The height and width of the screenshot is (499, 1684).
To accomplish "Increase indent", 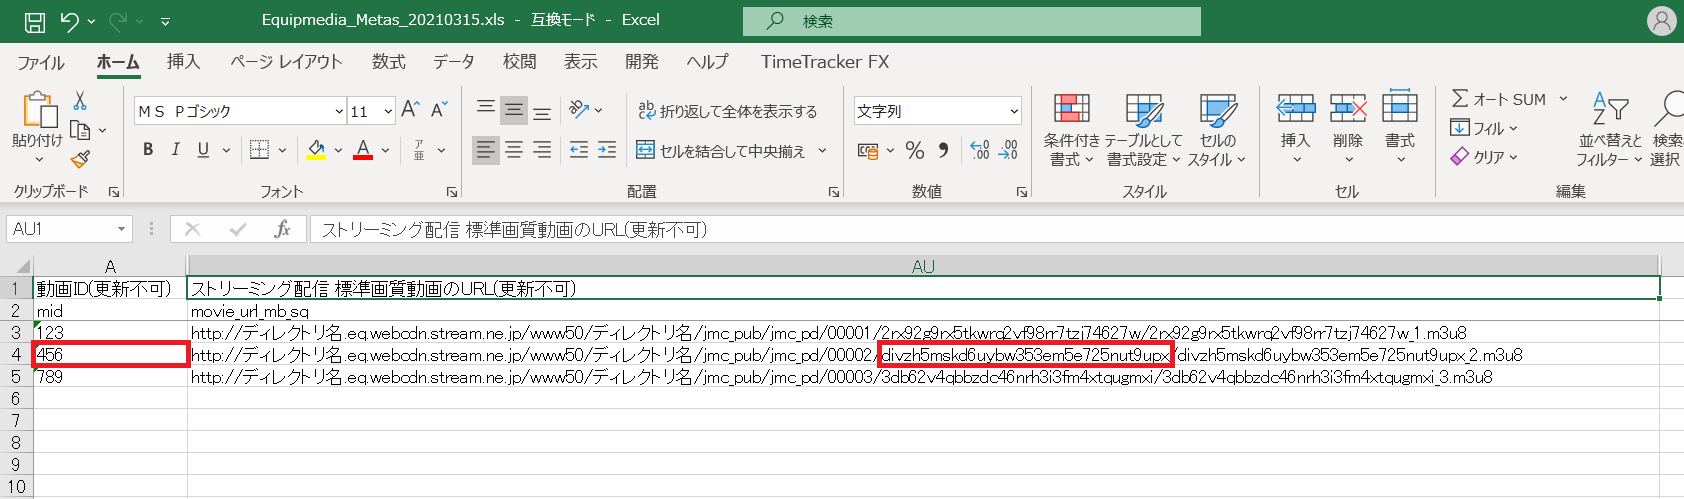I will [607, 150].
